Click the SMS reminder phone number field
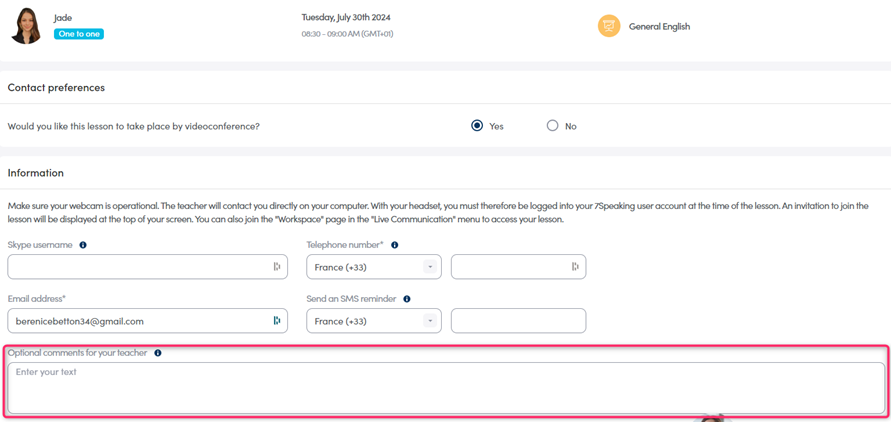 tap(518, 321)
